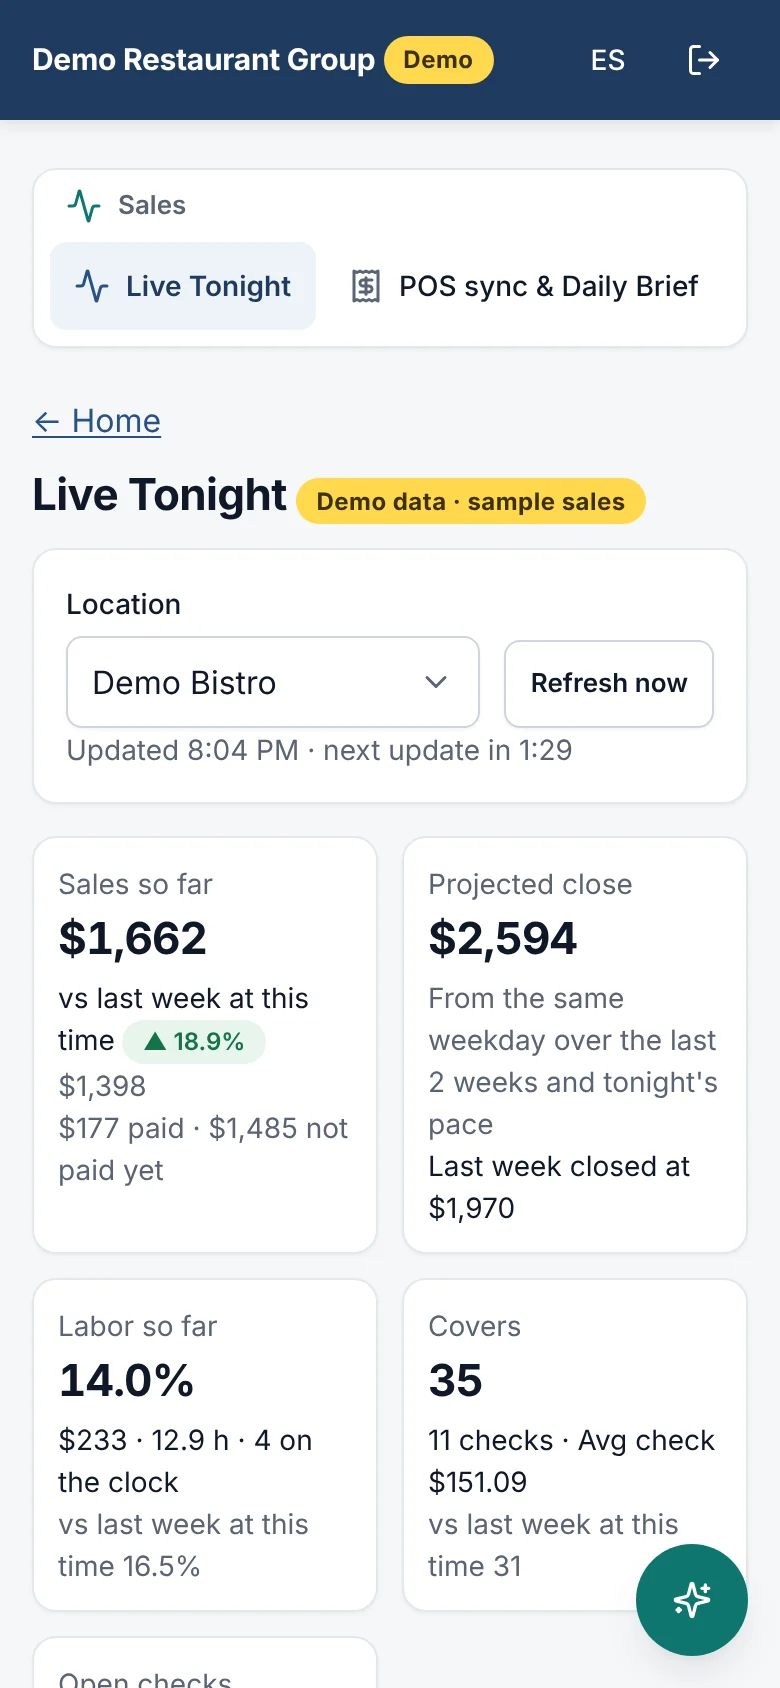
Task: Click Last week closed at $1,970 text
Action: click(x=559, y=1187)
